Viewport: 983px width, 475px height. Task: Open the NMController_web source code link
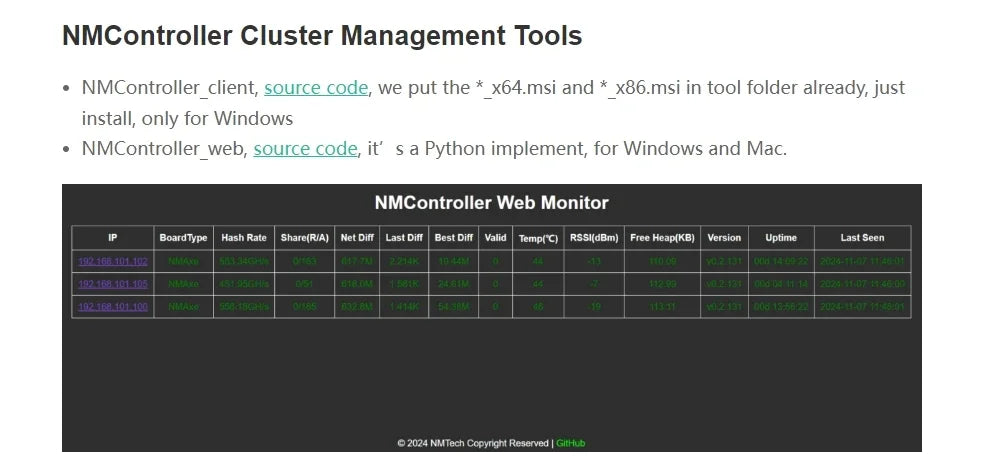pyautogui.click(x=305, y=149)
